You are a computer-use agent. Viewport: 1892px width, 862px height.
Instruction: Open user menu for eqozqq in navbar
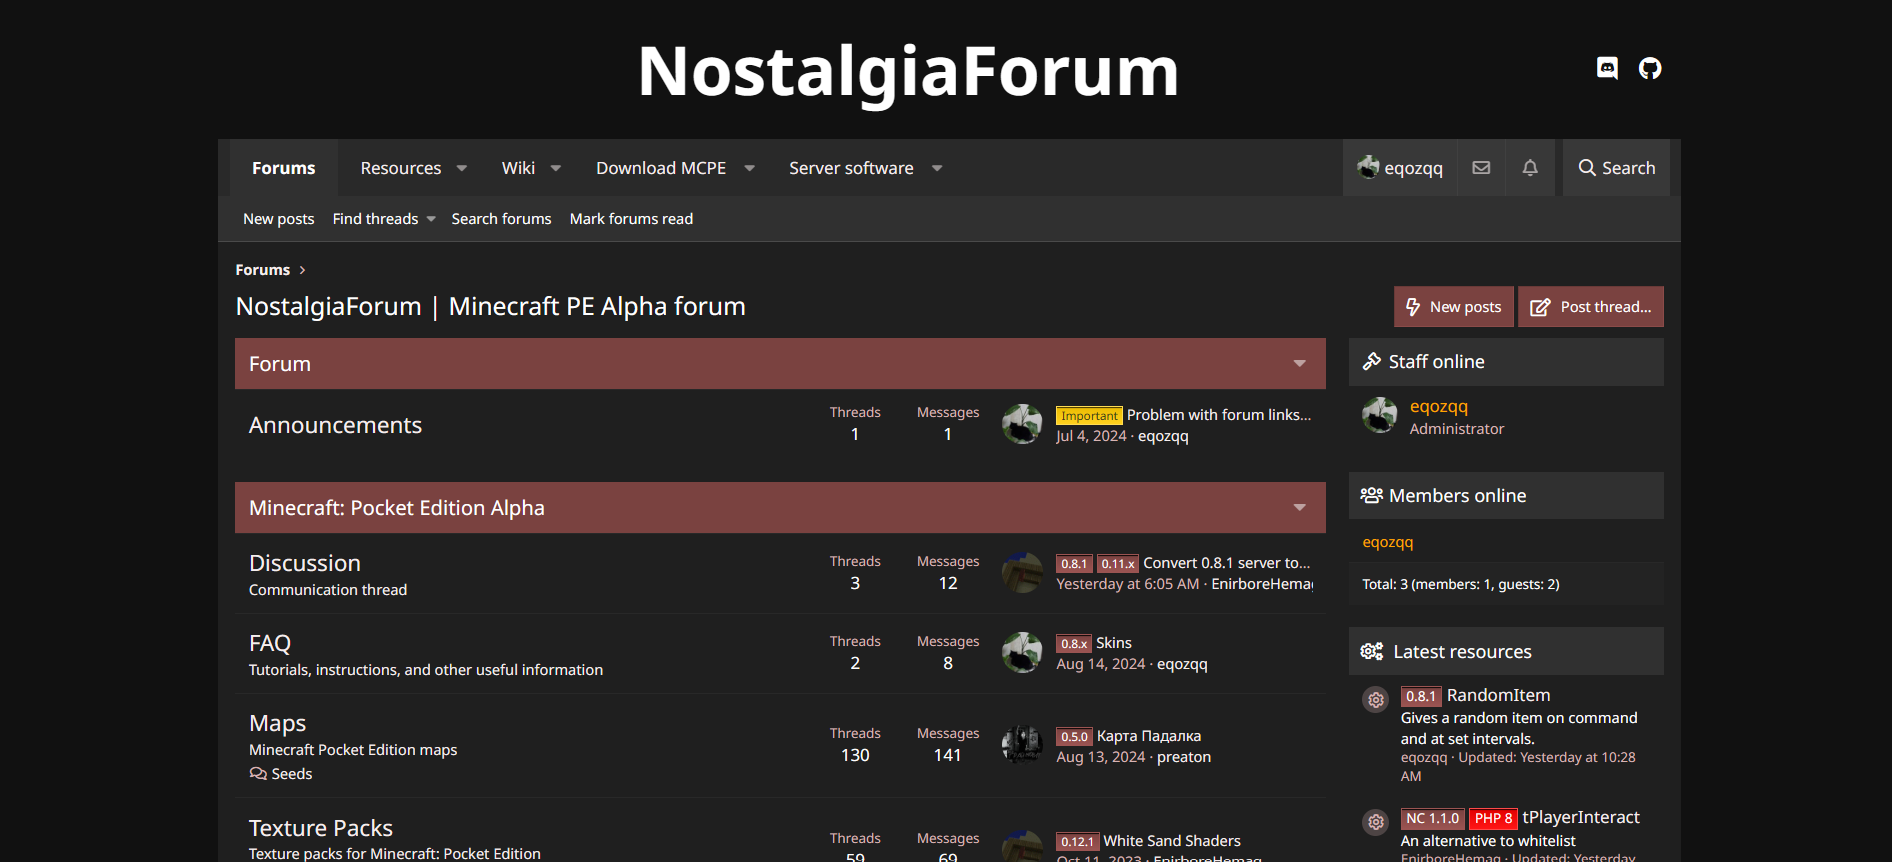point(1400,168)
